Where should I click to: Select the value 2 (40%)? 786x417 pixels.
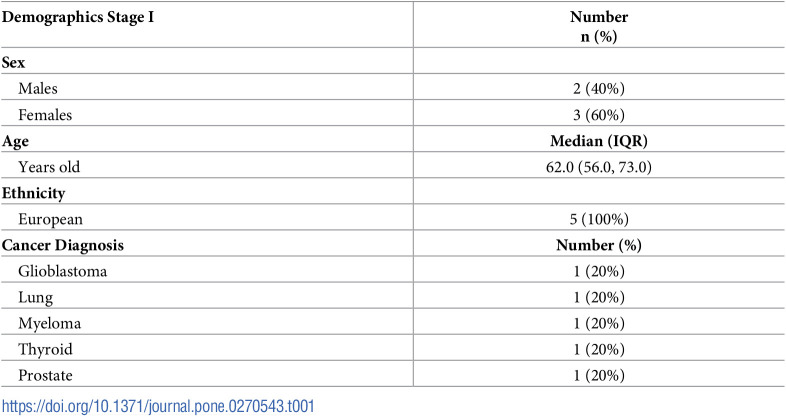coord(599,89)
